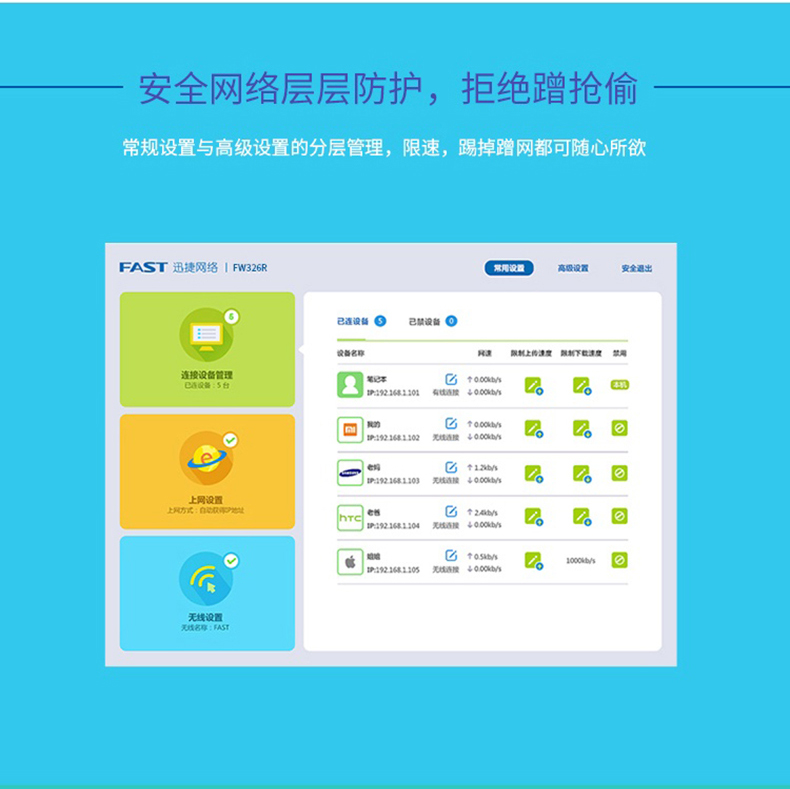This screenshot has width=790, height=789.
Task: Set upload limit for Apple device
Action: tap(534, 561)
